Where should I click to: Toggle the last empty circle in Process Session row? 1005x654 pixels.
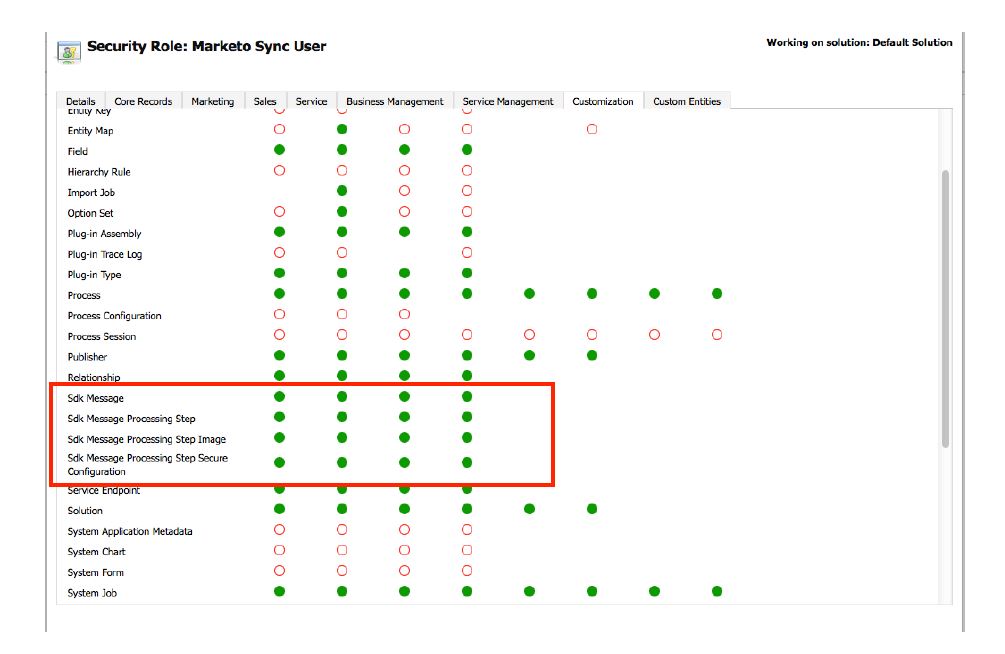tap(717, 335)
